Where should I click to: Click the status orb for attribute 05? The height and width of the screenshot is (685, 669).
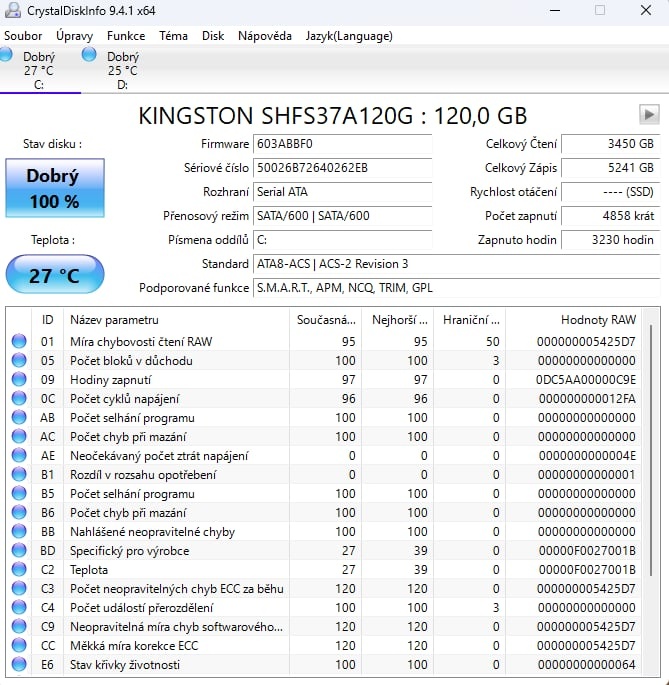(19, 360)
